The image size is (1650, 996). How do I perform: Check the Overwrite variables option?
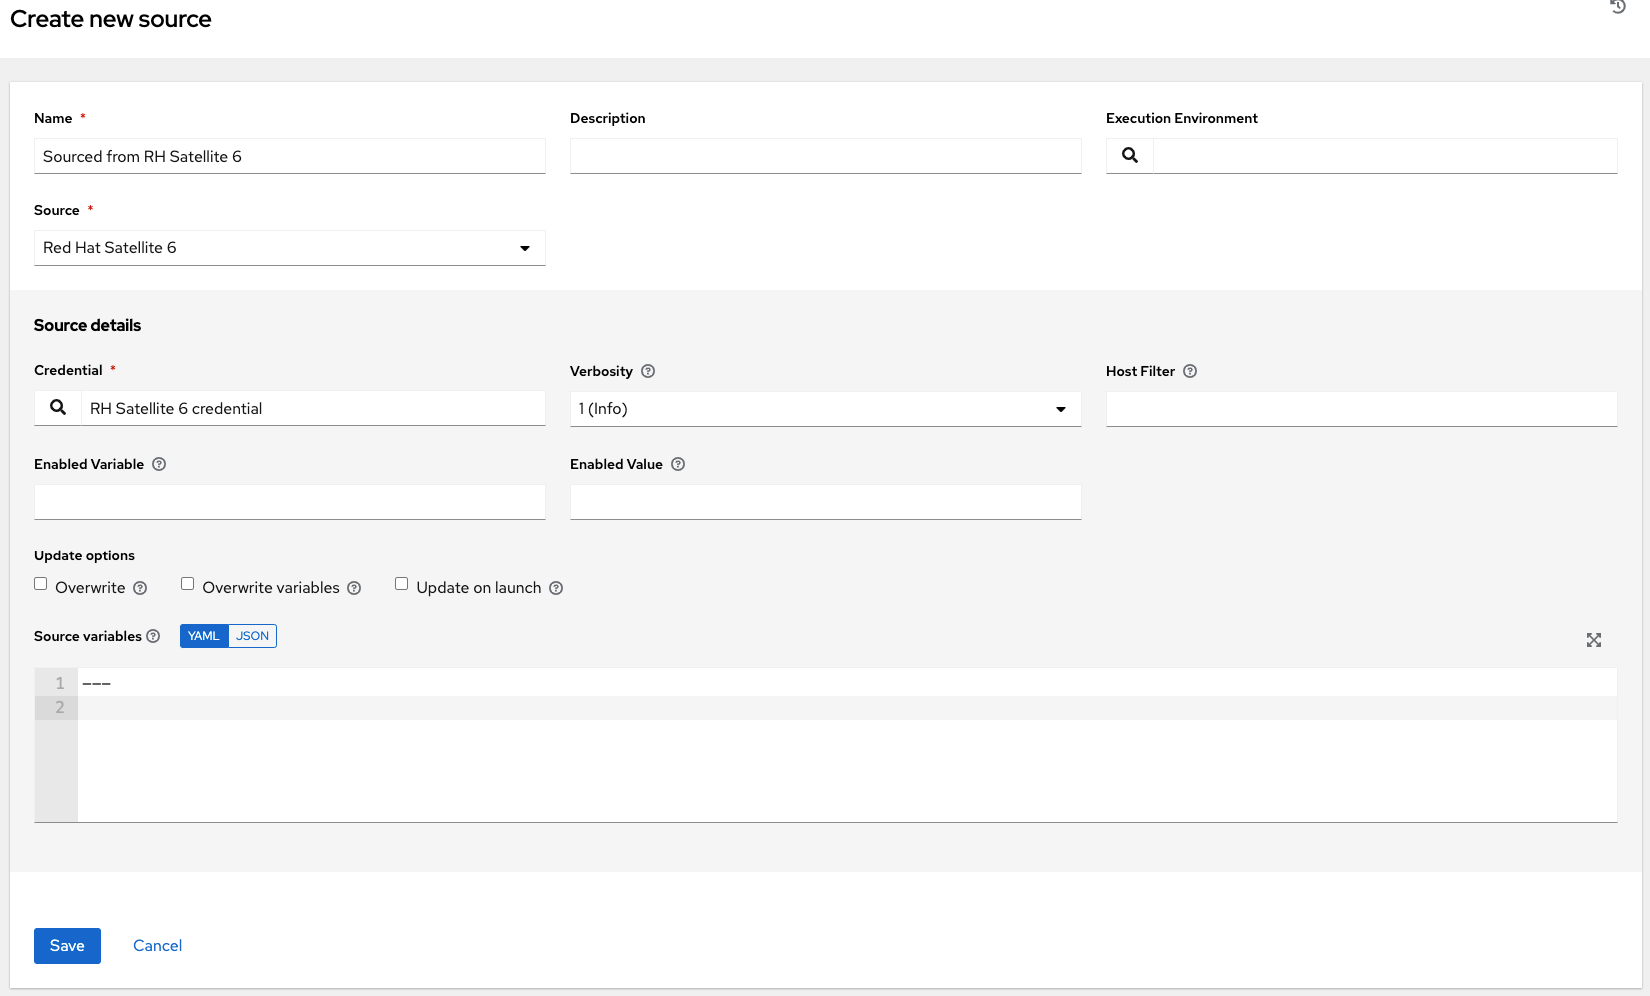coord(187,583)
